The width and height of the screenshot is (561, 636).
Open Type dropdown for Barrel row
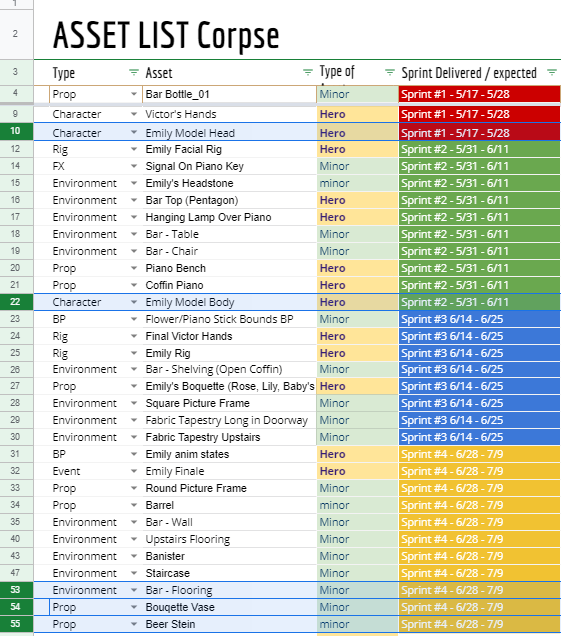pos(134,505)
